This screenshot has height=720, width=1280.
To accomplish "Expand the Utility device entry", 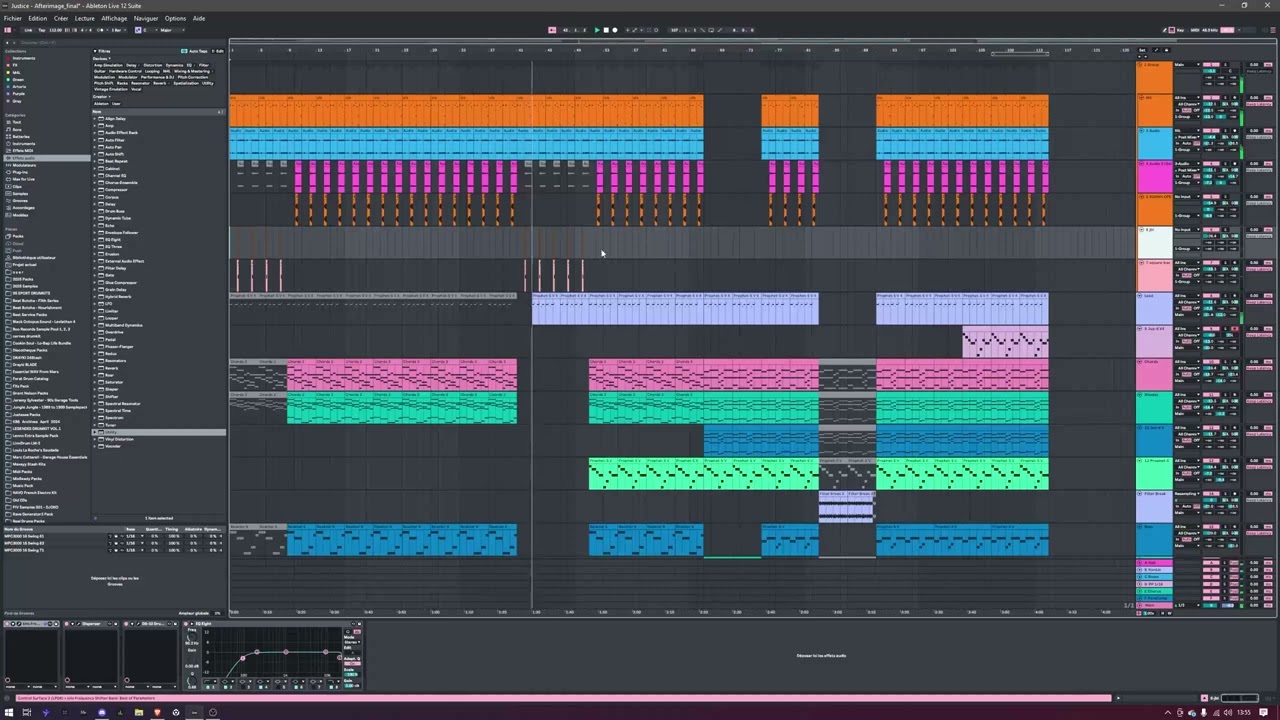I will click(96, 433).
